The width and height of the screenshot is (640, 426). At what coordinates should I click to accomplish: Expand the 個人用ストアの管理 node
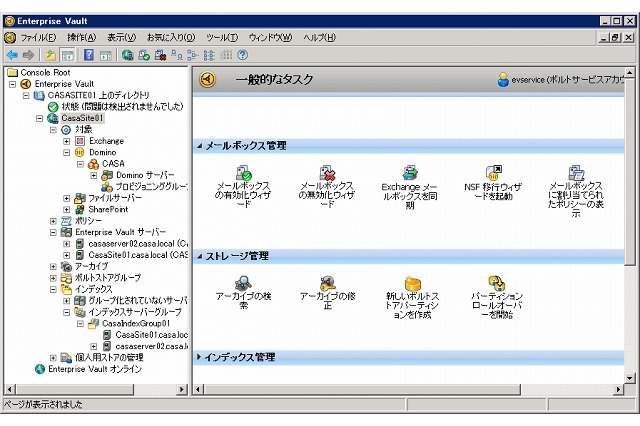[x=53, y=358]
